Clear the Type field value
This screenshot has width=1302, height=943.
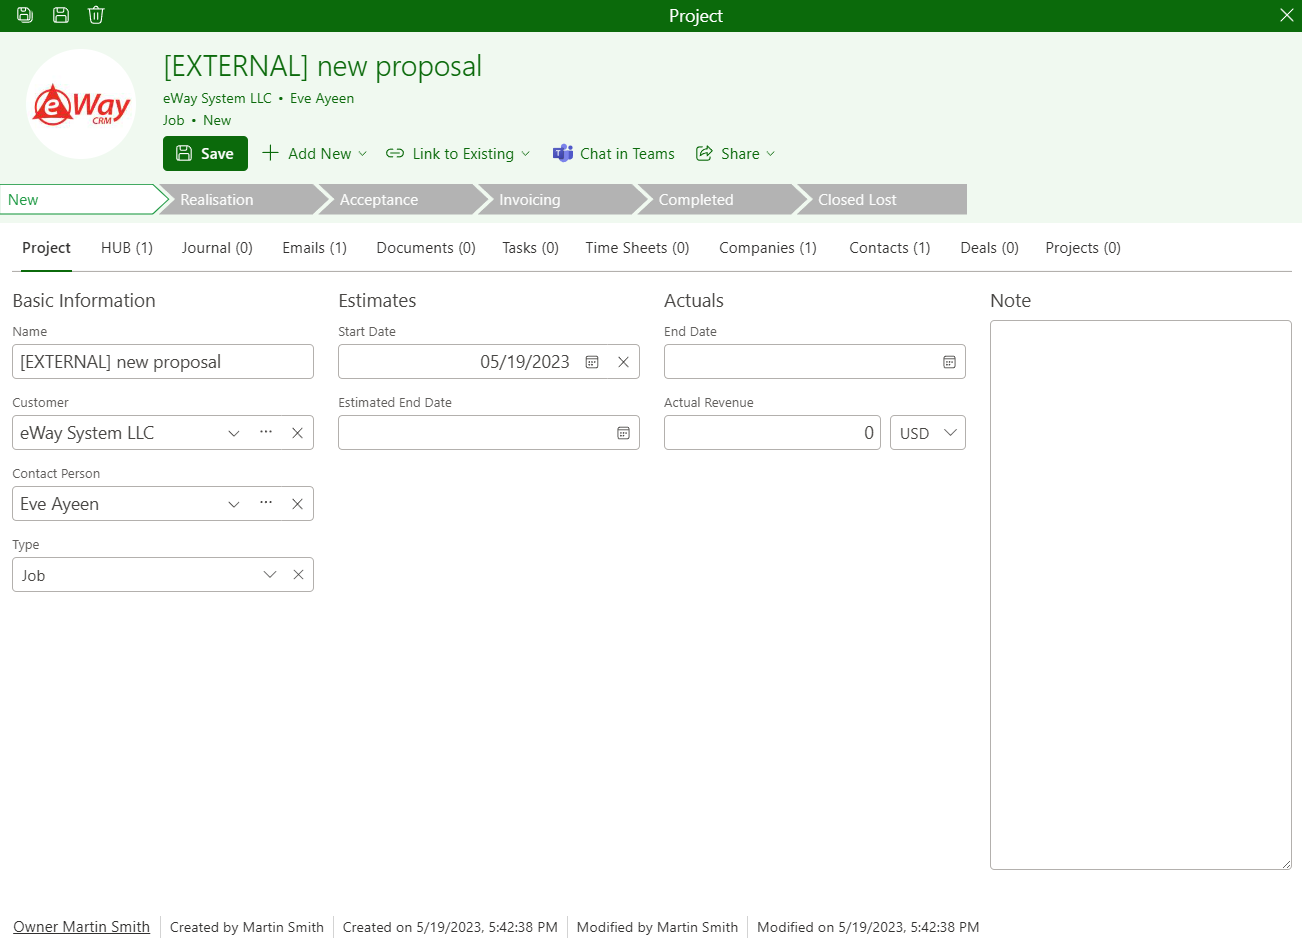(298, 575)
